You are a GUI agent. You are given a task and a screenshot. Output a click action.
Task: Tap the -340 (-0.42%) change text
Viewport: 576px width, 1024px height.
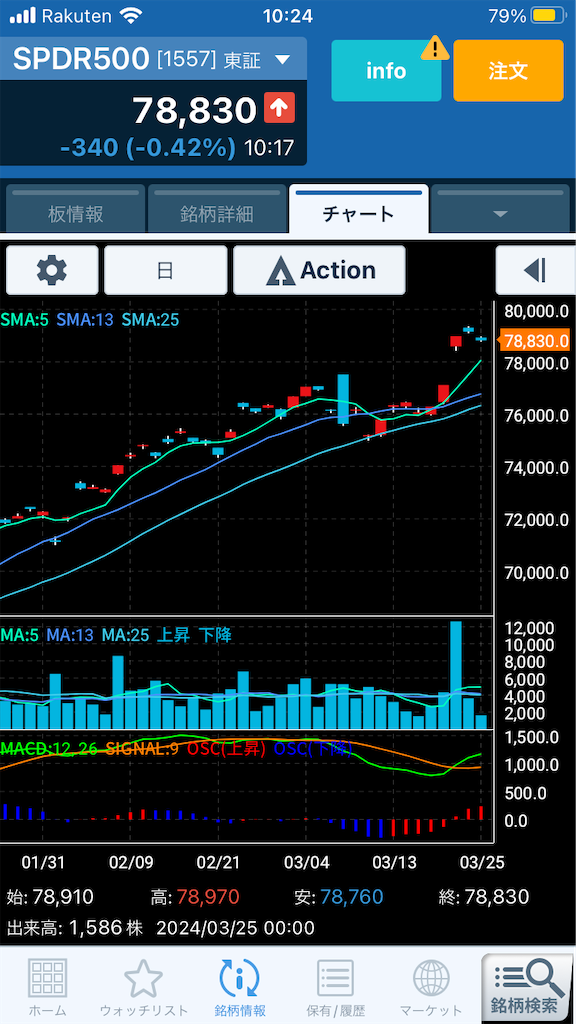point(148,148)
